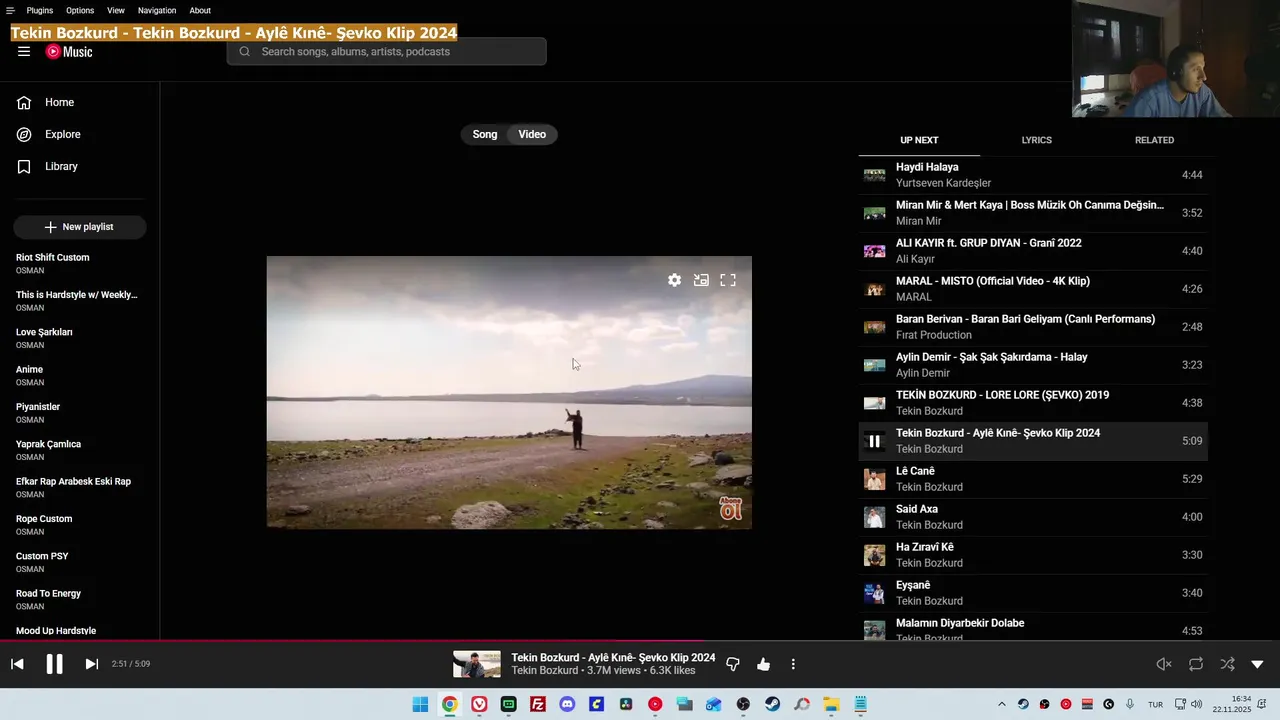Image resolution: width=1280 pixels, height=720 pixels.
Task: Pause current track in queue list
Action: point(875,441)
